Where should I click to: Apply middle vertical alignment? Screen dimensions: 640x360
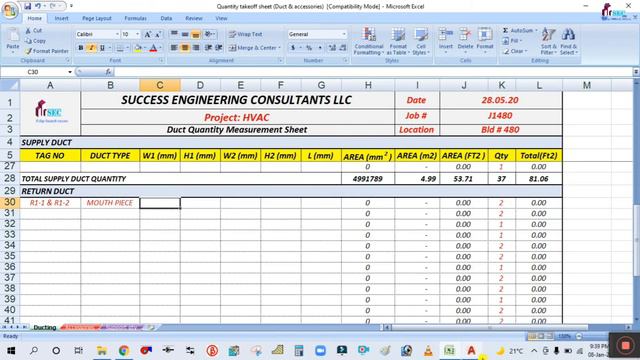point(185,34)
